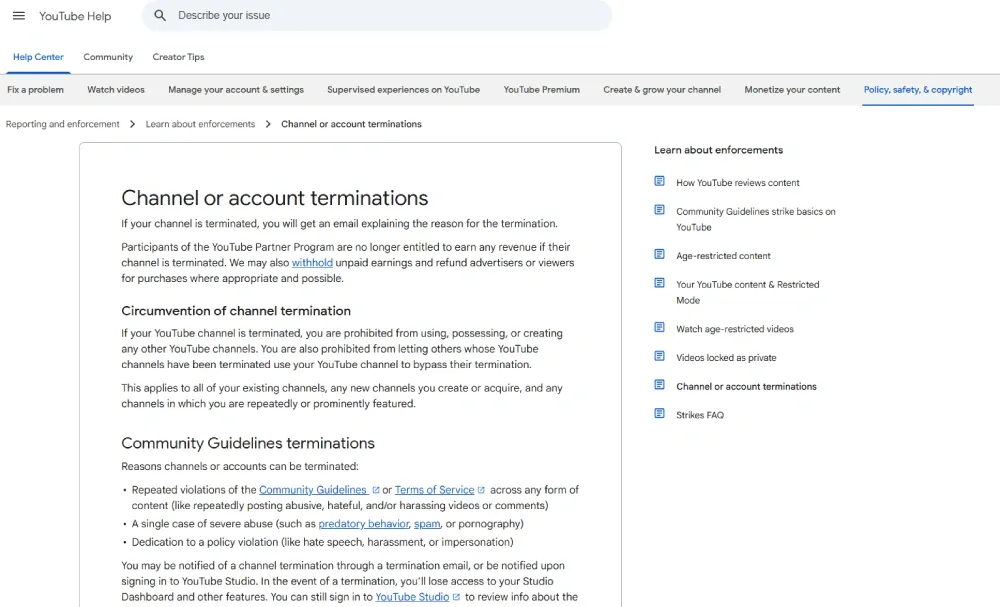Viewport: 1000px width, 607px height.
Task: Click article icon for Strikes FAQ
Action: point(659,414)
